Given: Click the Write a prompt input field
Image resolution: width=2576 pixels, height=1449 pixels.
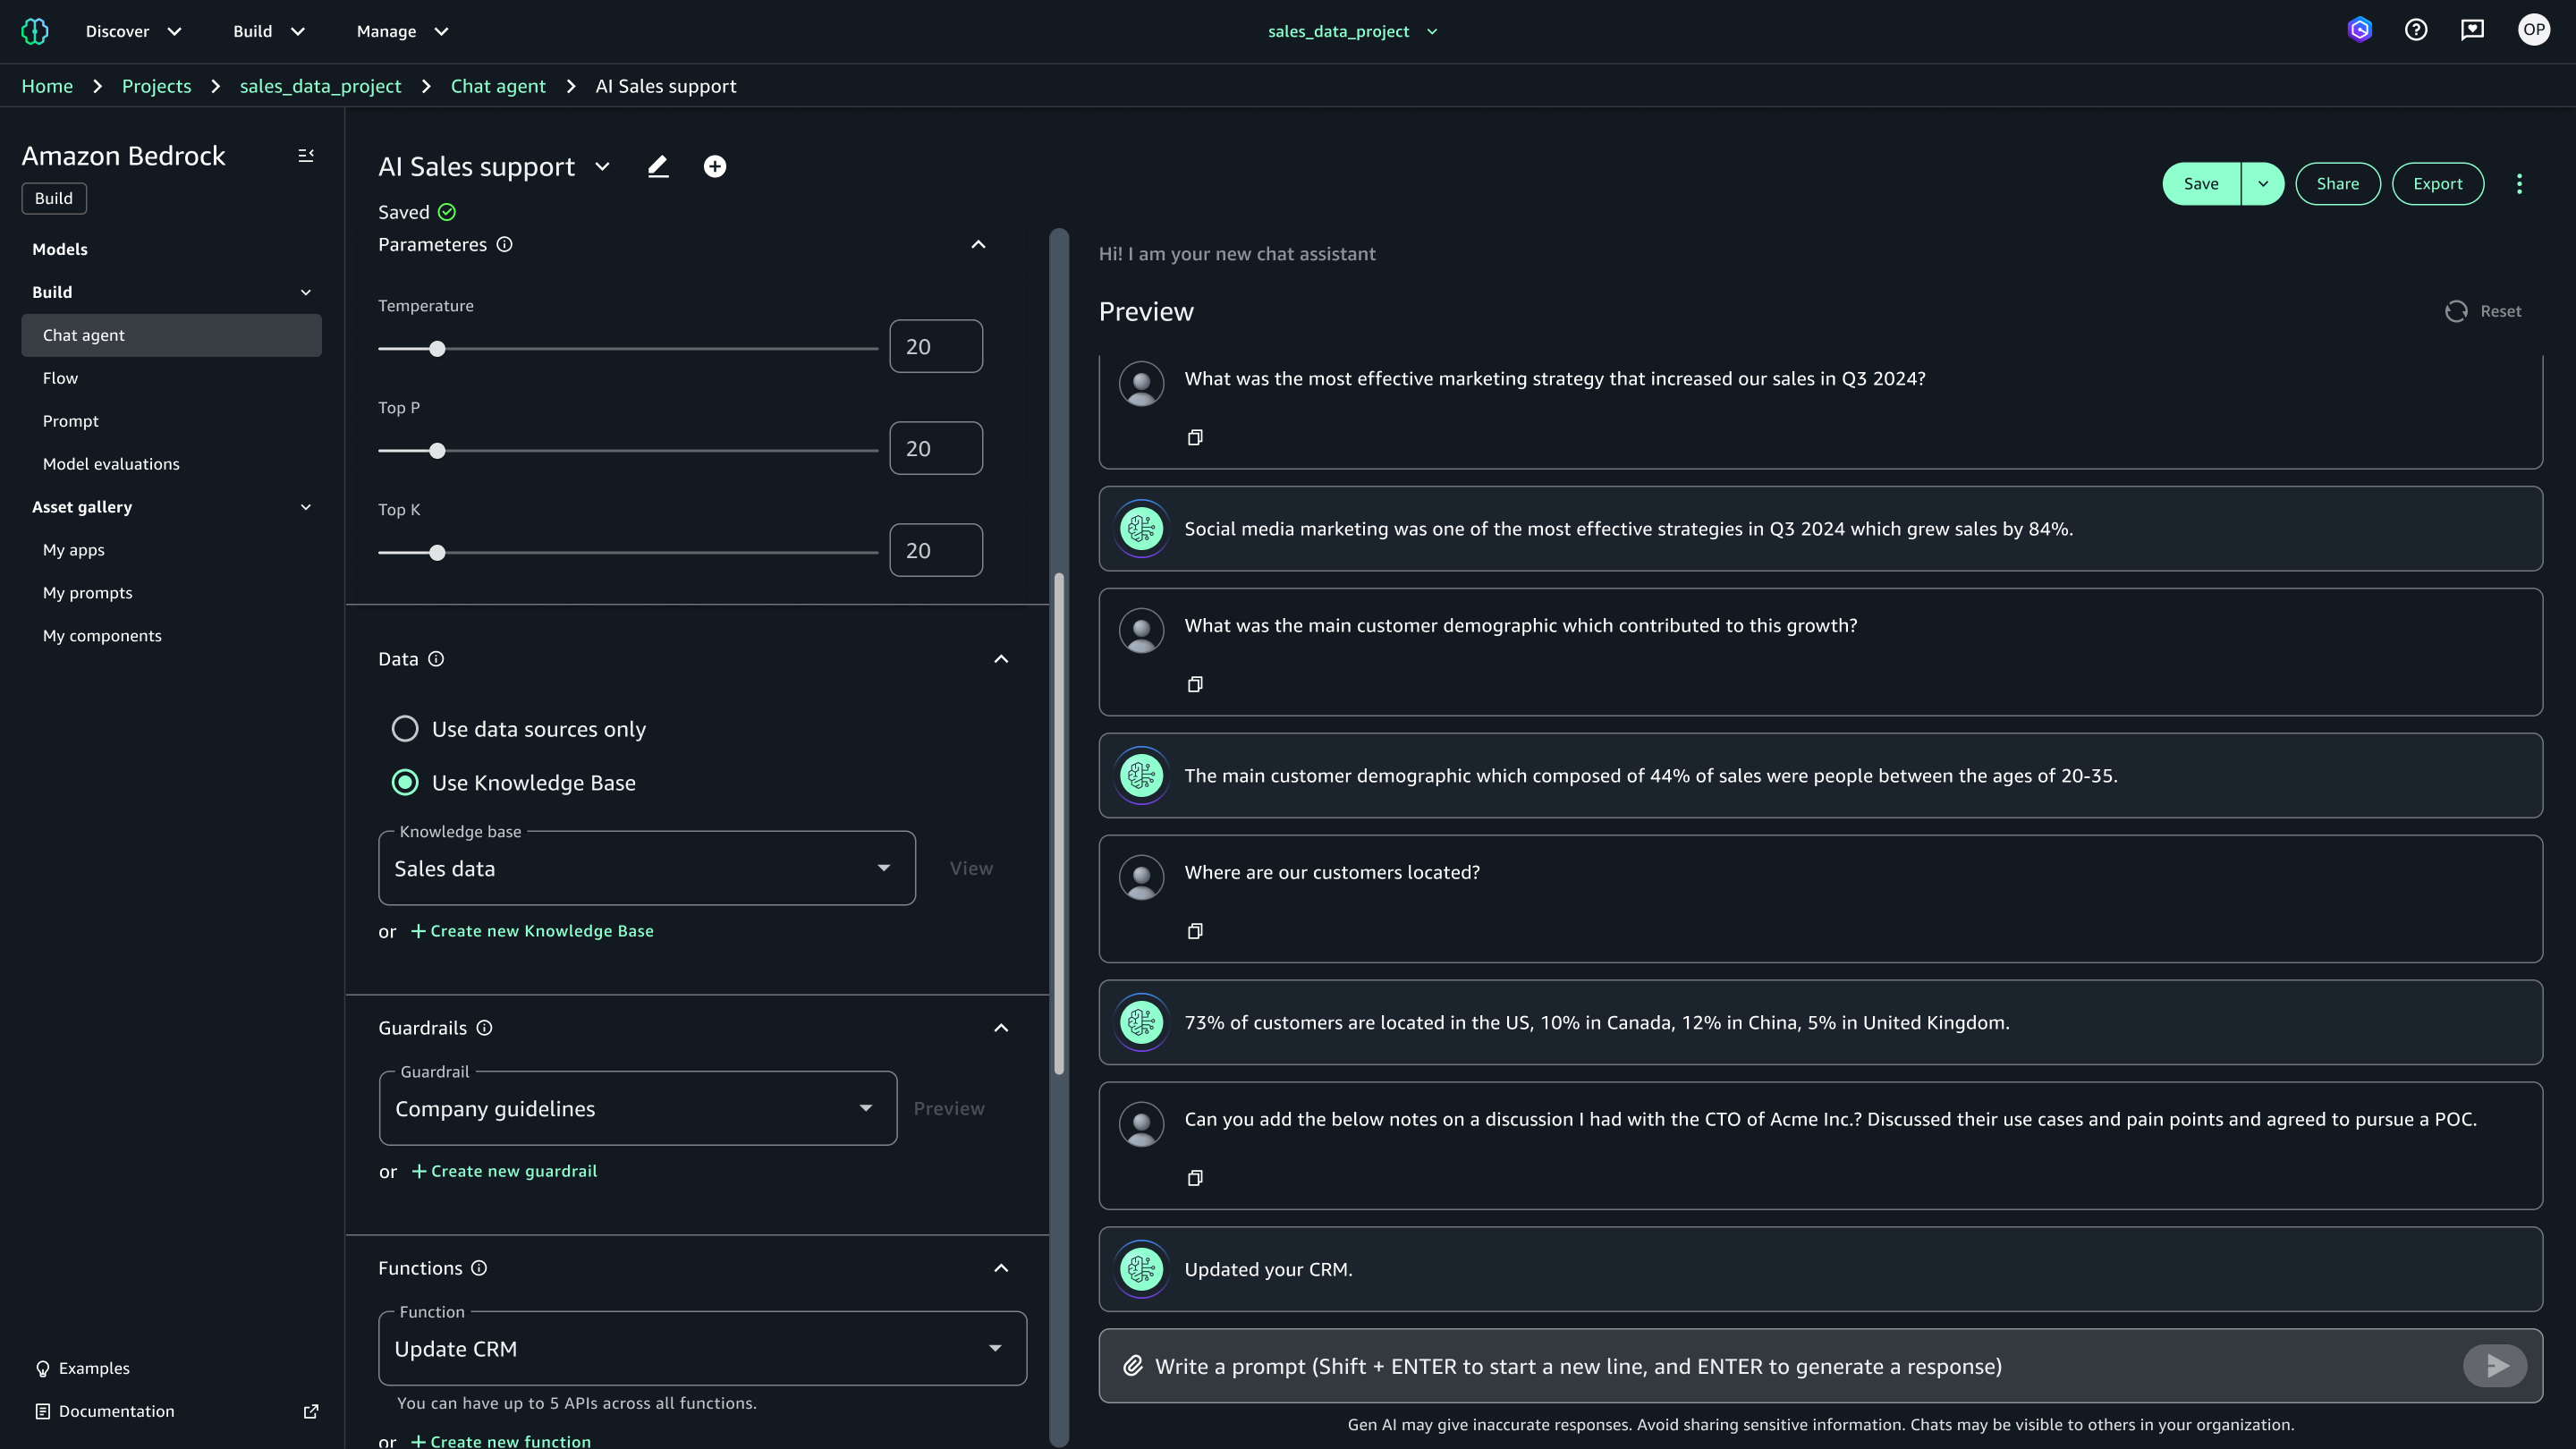Looking at the screenshot, I should (1700, 1365).
